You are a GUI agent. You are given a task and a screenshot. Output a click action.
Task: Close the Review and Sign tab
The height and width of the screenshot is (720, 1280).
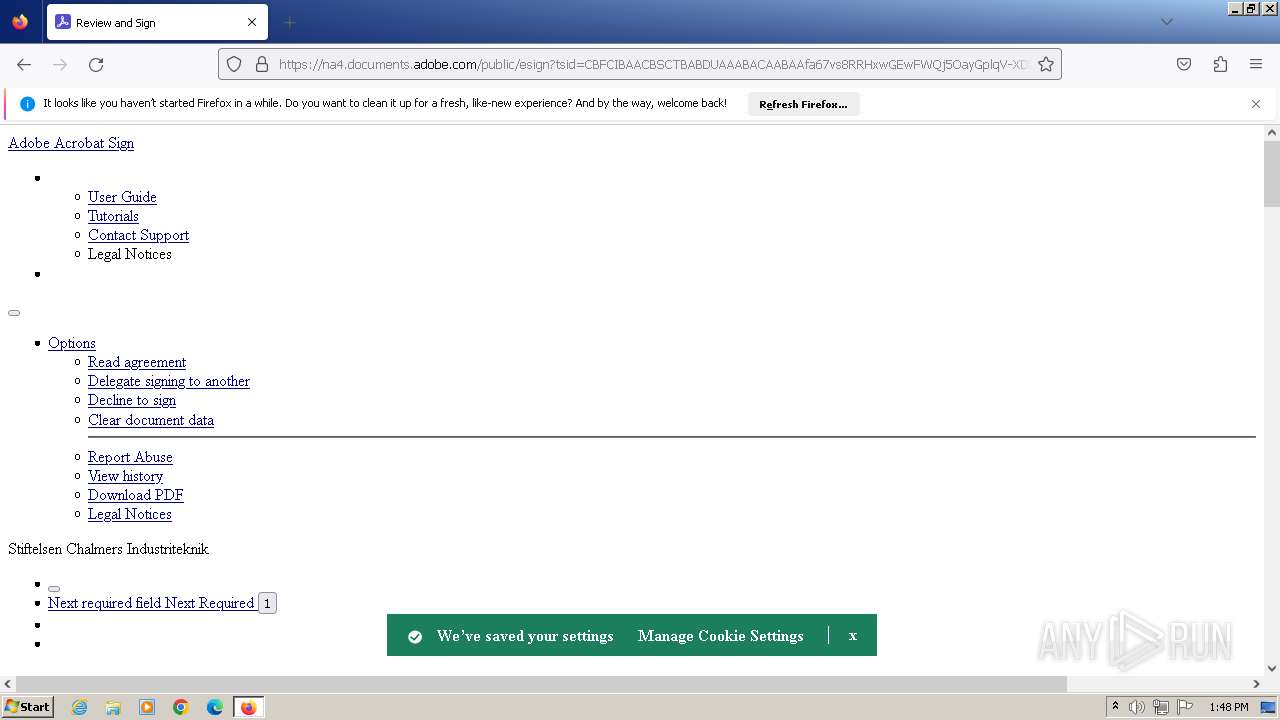pyautogui.click(x=252, y=22)
